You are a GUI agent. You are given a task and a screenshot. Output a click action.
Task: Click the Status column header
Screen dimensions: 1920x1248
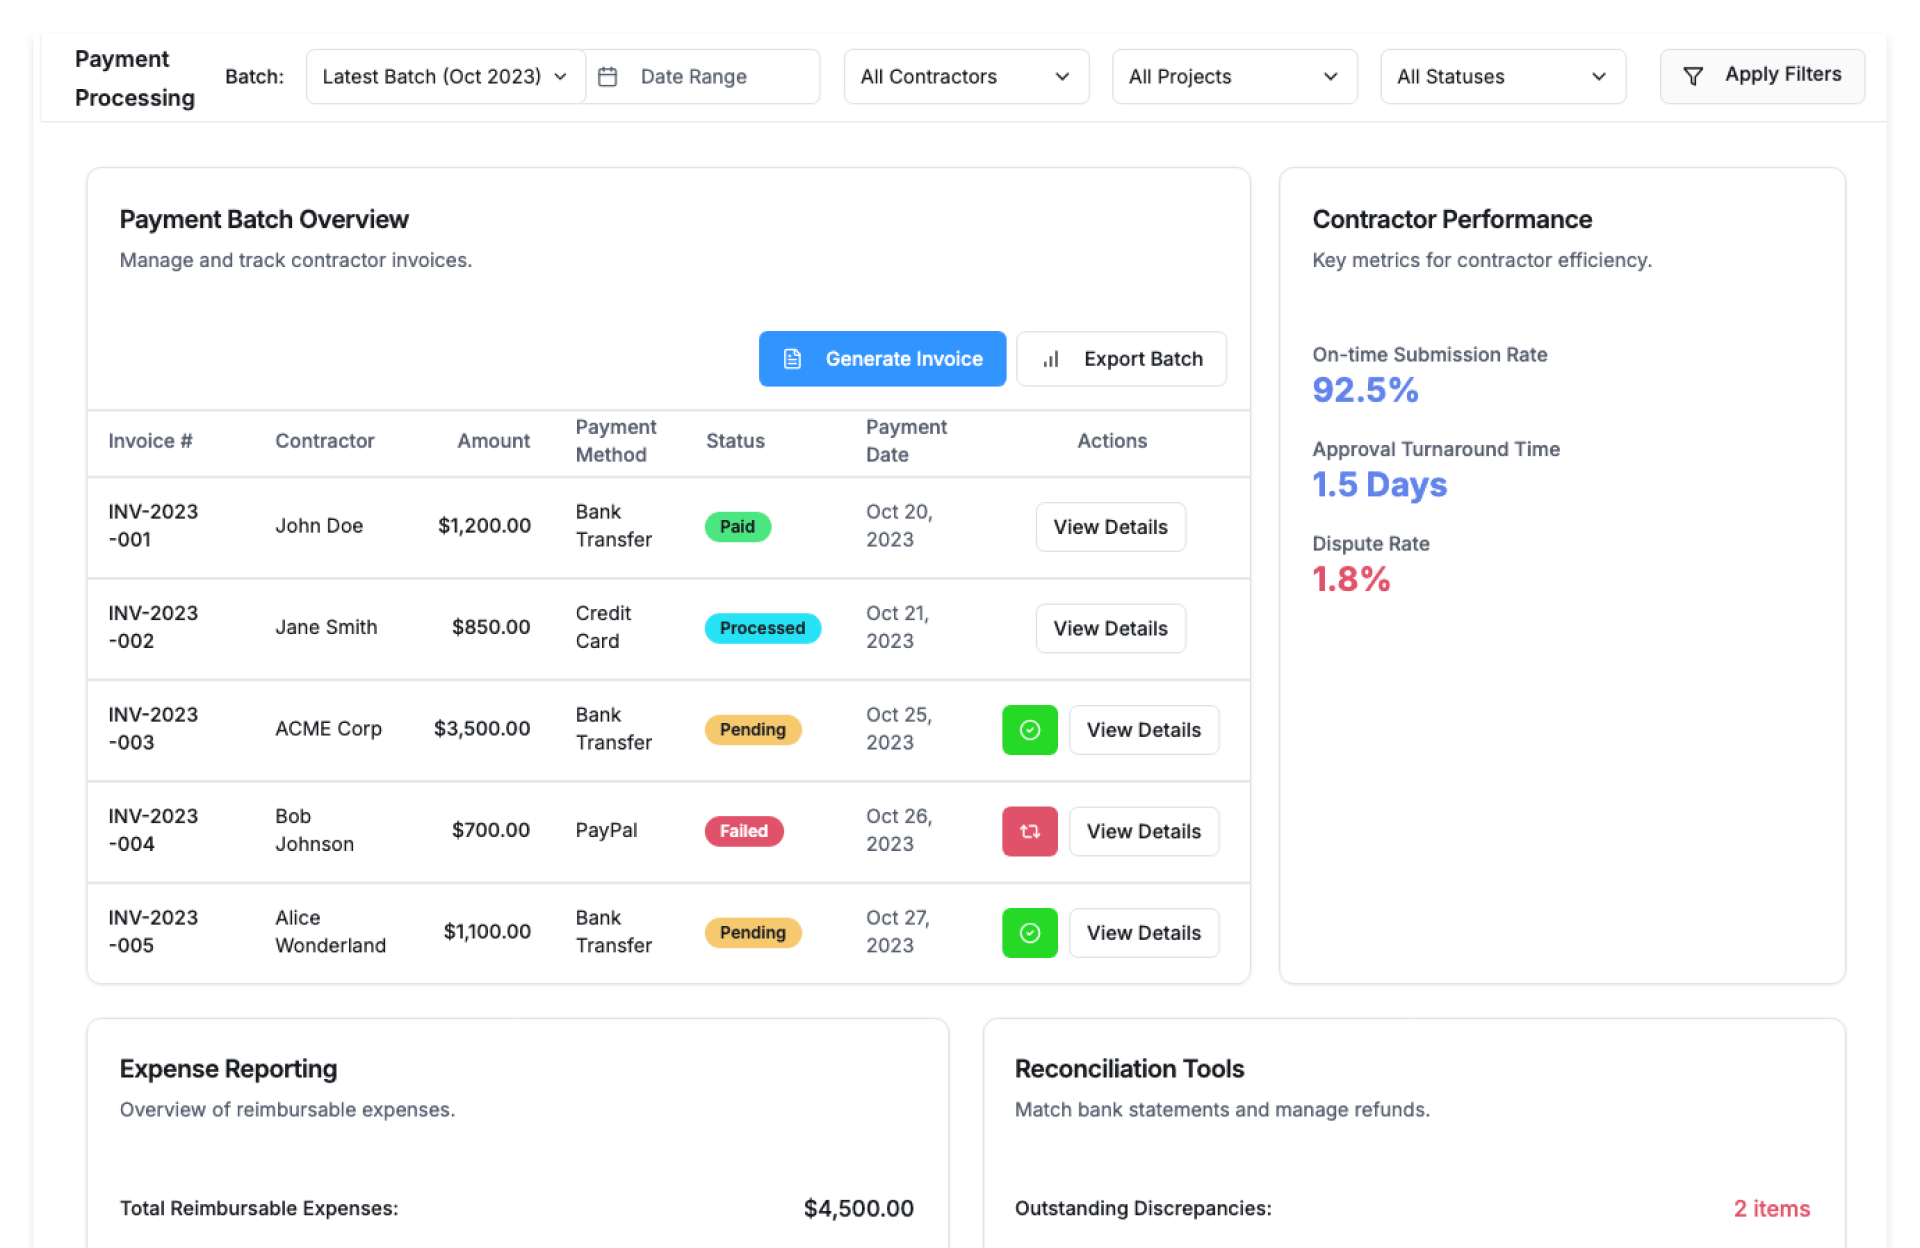(735, 441)
